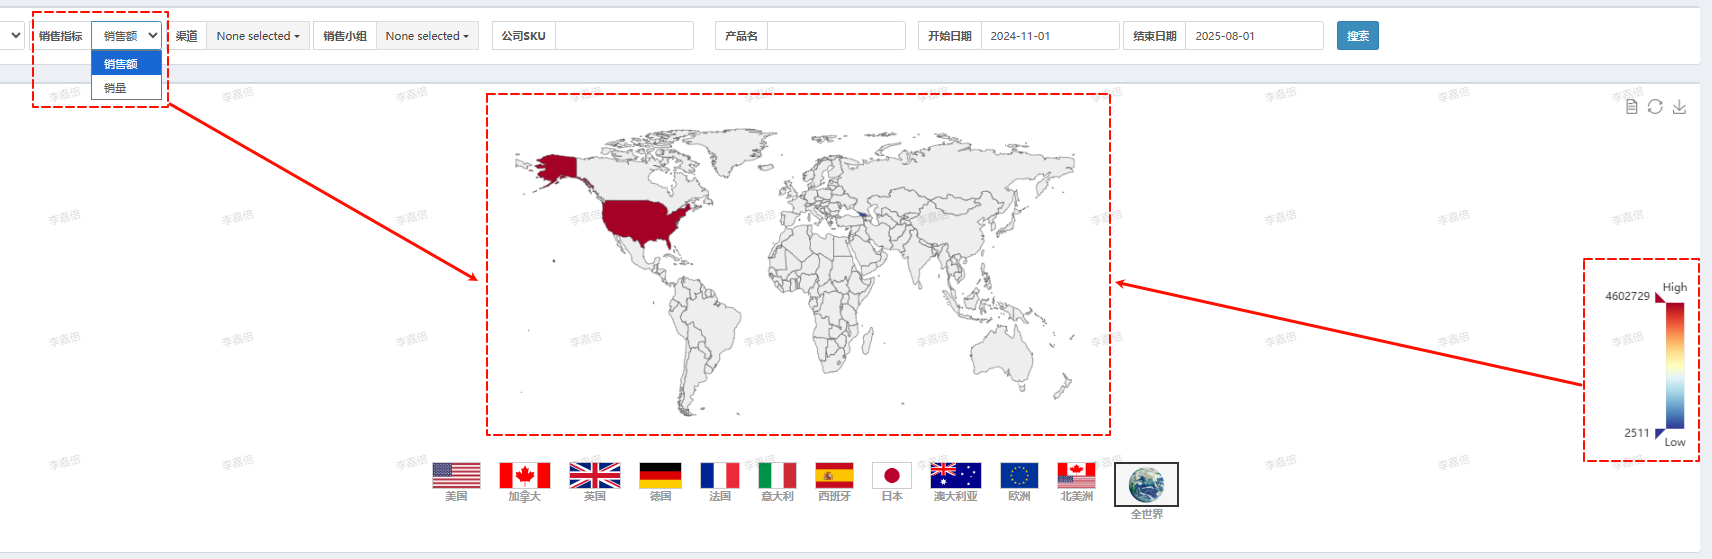The height and width of the screenshot is (559, 1712).
Task: Select the Japan flag (日本)
Action: pos(891,475)
